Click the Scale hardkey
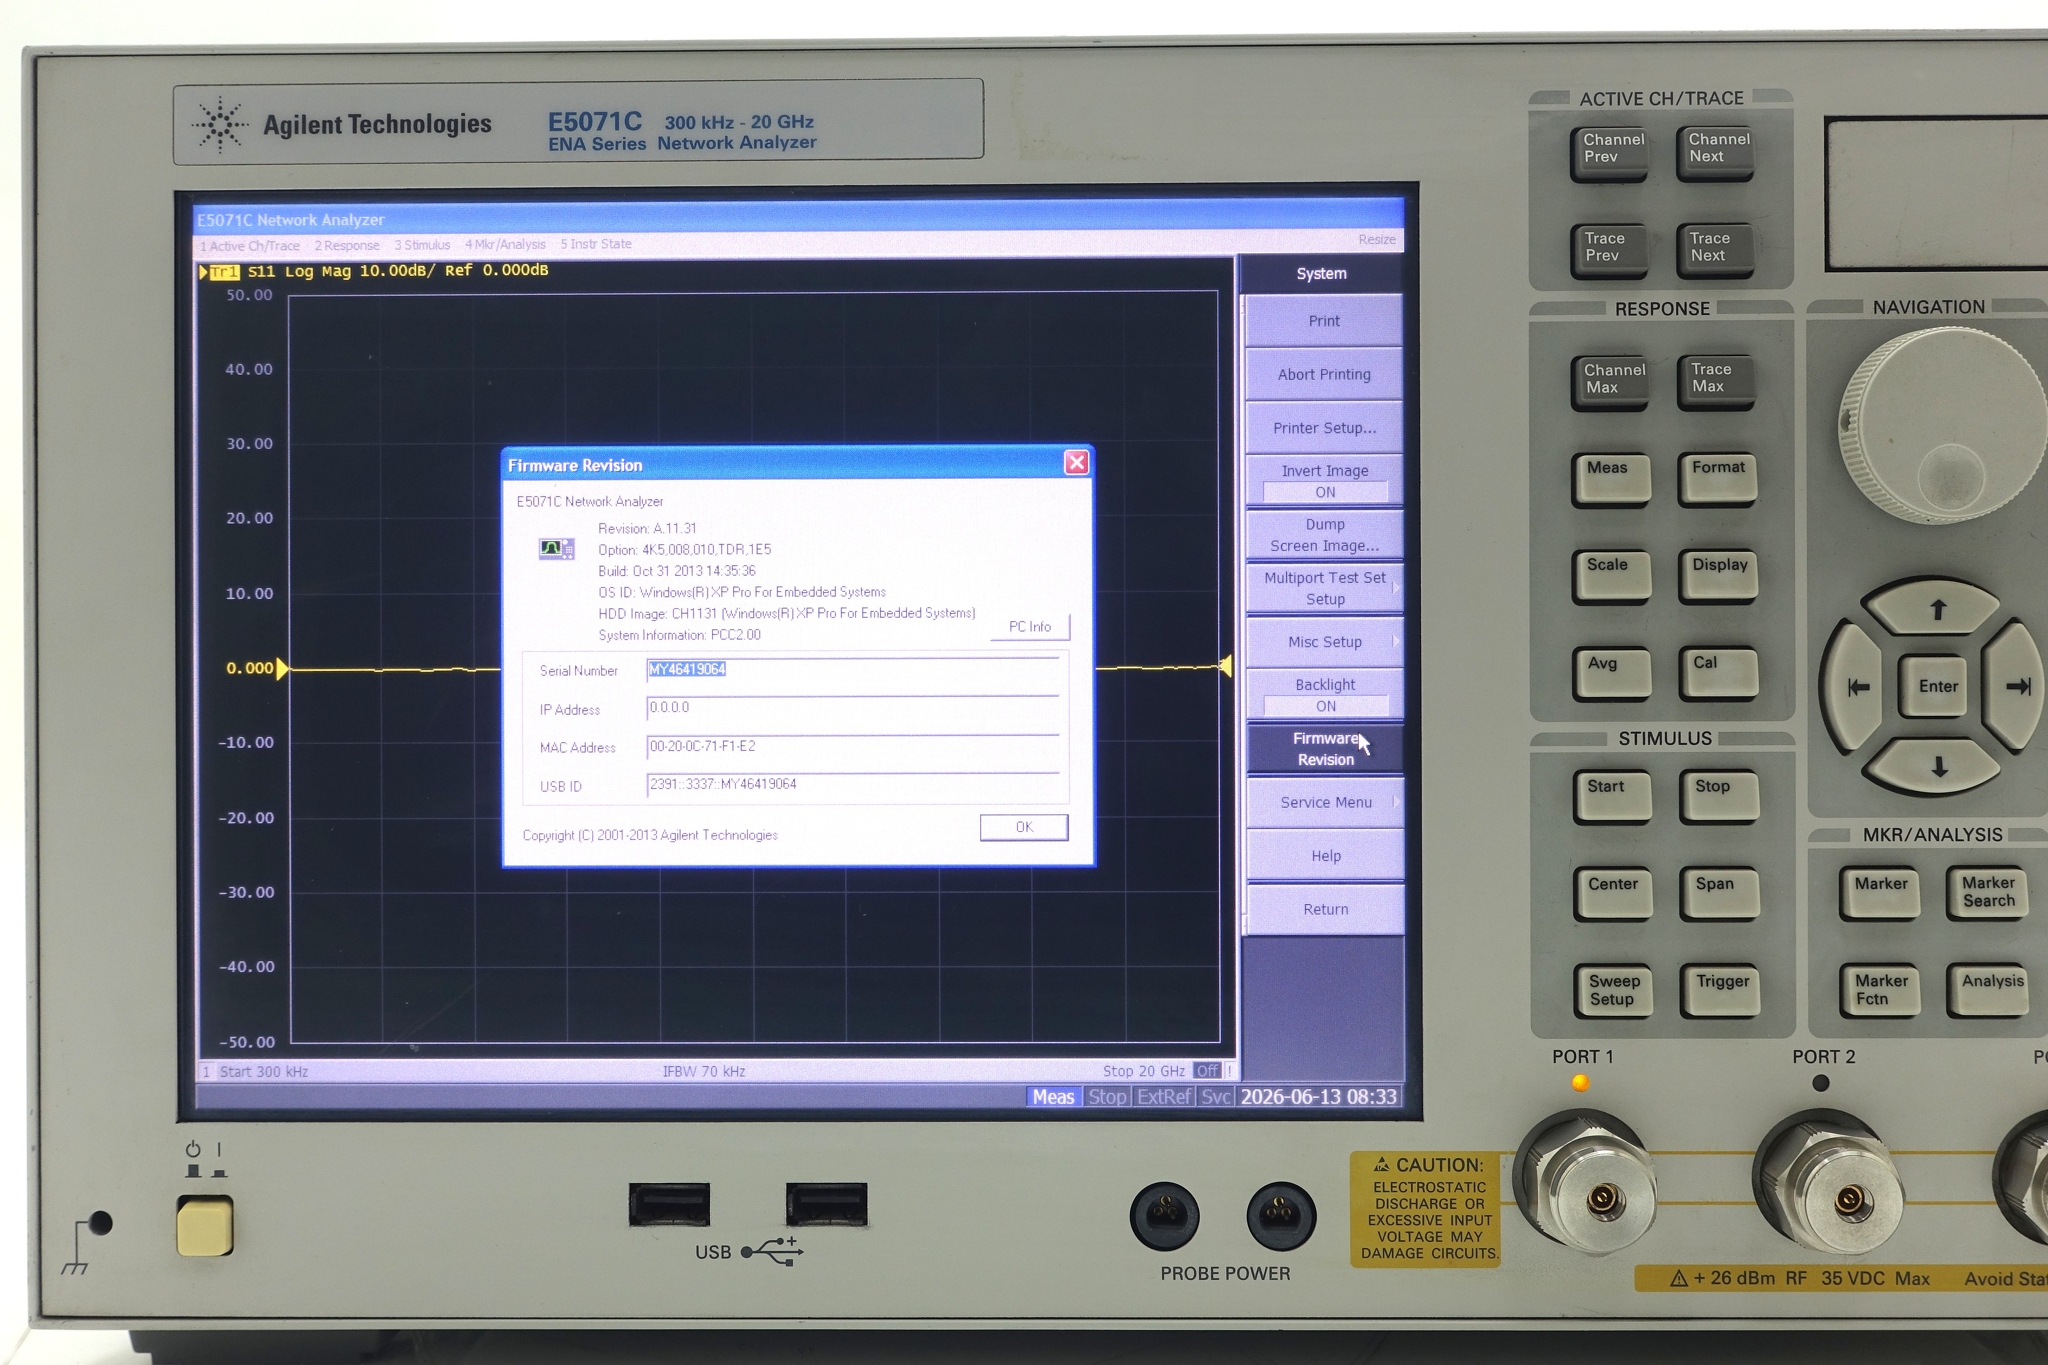2048x1365 pixels. click(x=1611, y=576)
